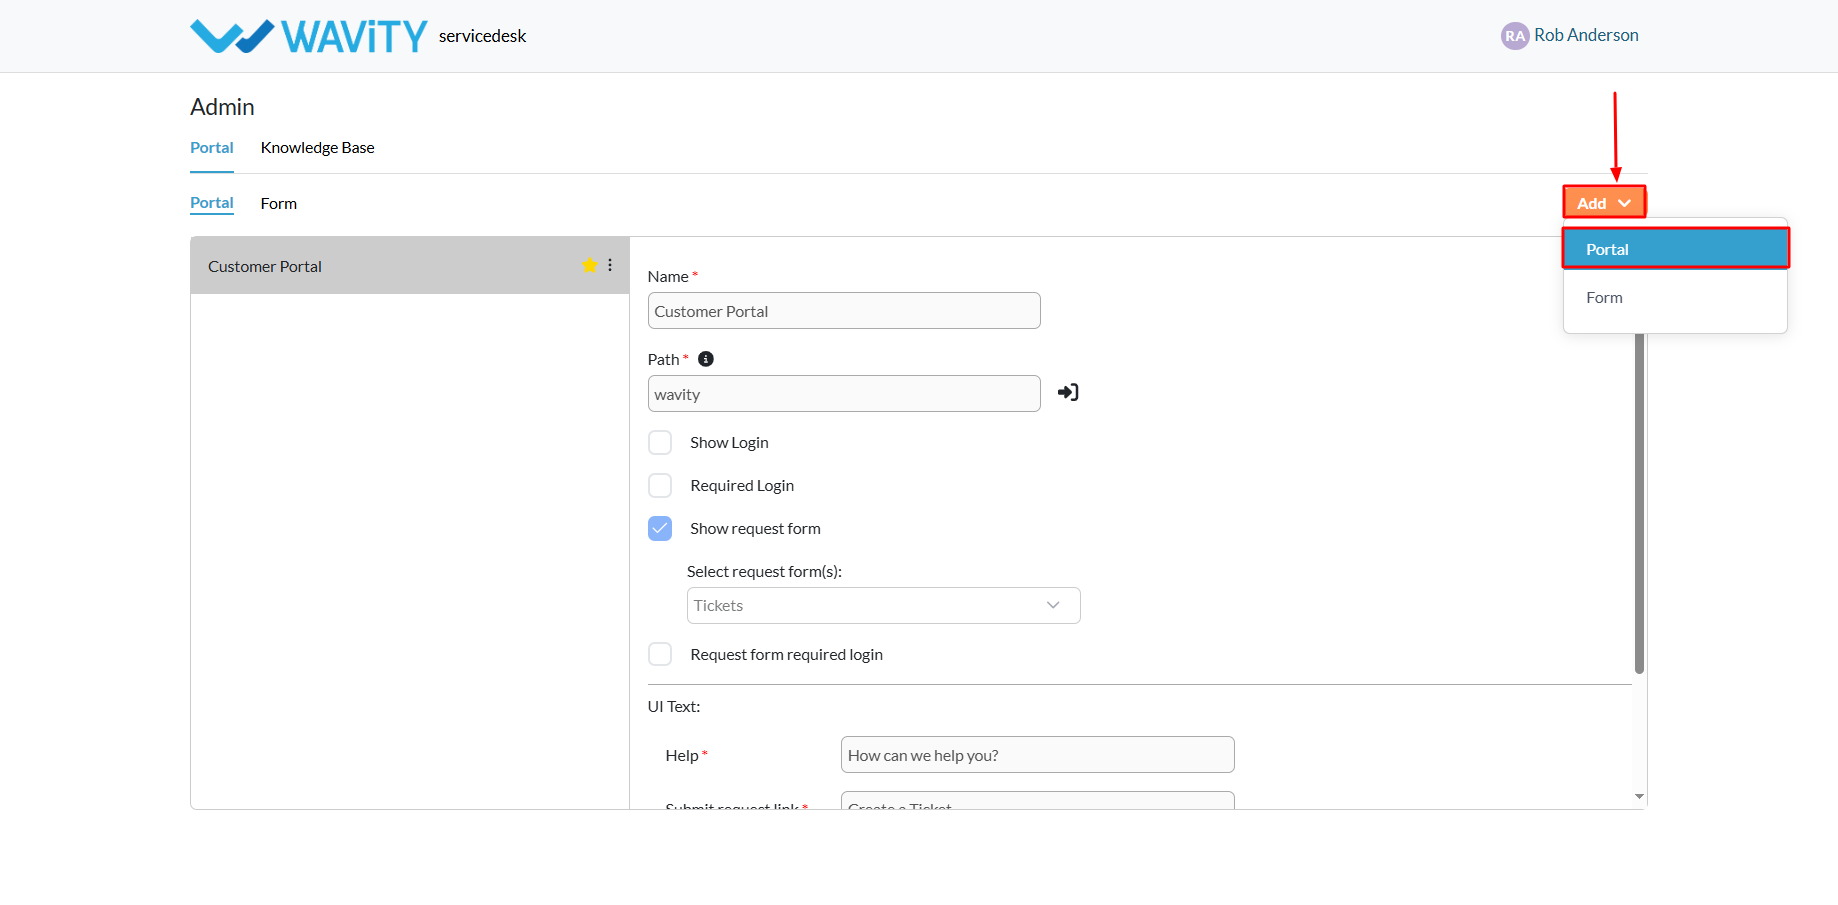Click the UI Text label
Image resolution: width=1838 pixels, height=905 pixels.
pos(674,706)
